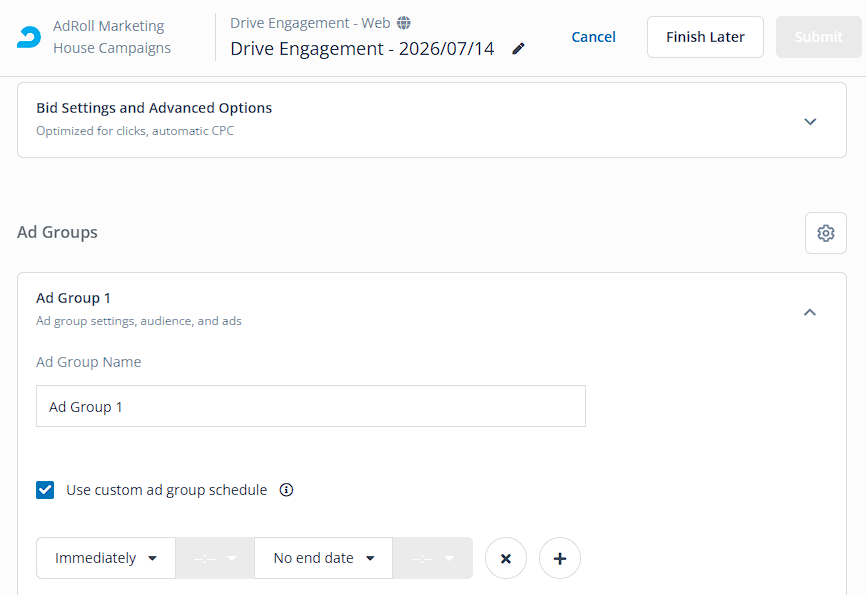The width and height of the screenshot is (866, 595).
Task: Click the Drive Engagement - Web label
Action: coord(310,23)
